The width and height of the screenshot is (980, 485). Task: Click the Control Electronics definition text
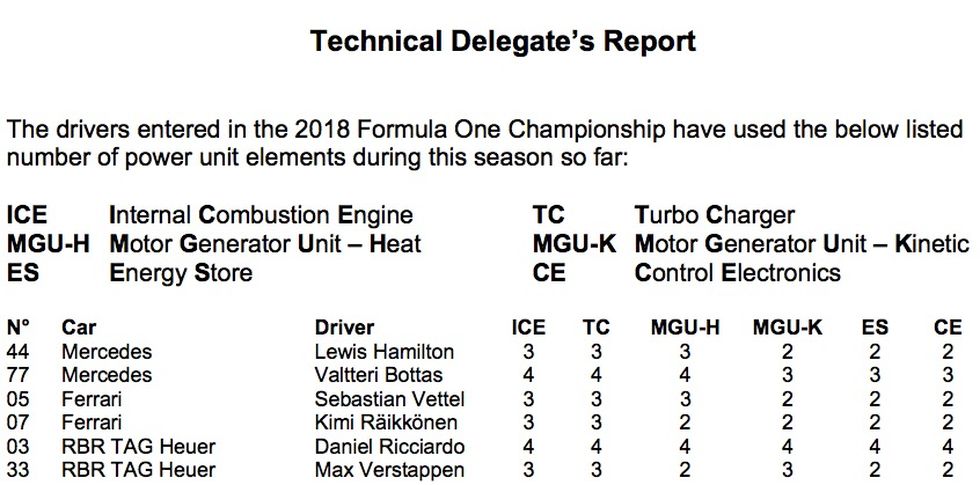click(738, 273)
